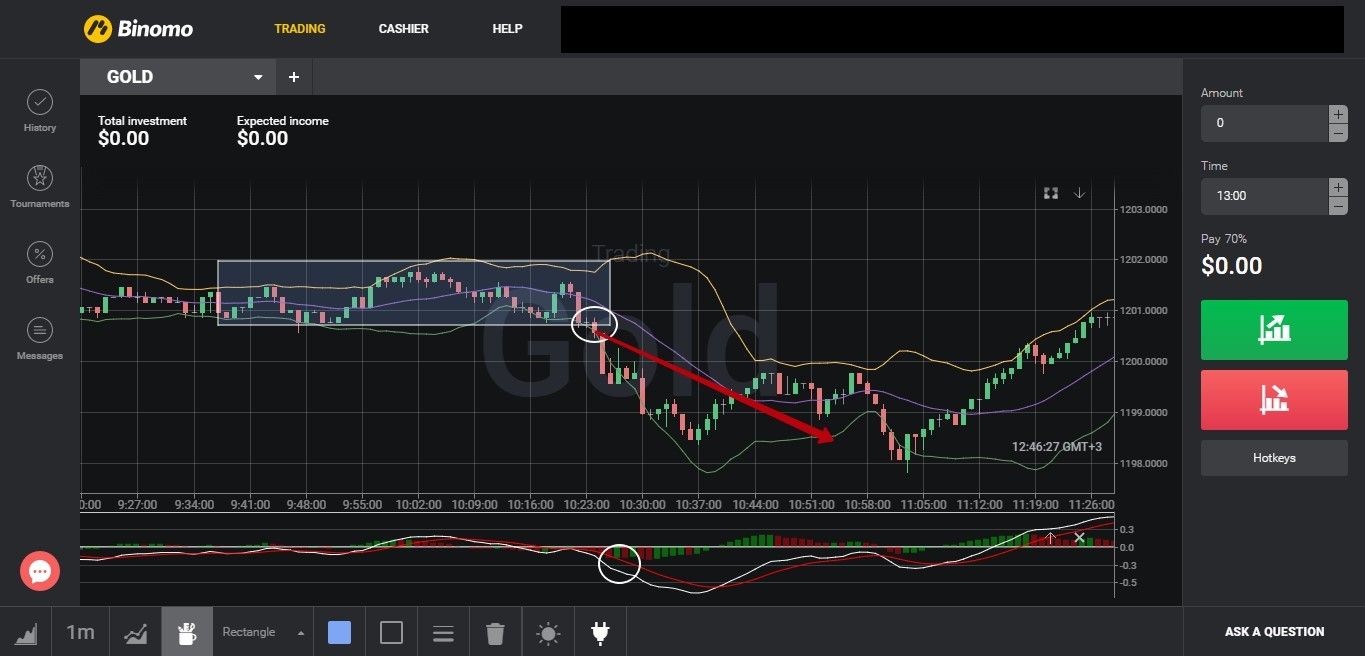Click the down arrow above the chart
Viewport: 1365px width, 656px height.
point(1080,193)
